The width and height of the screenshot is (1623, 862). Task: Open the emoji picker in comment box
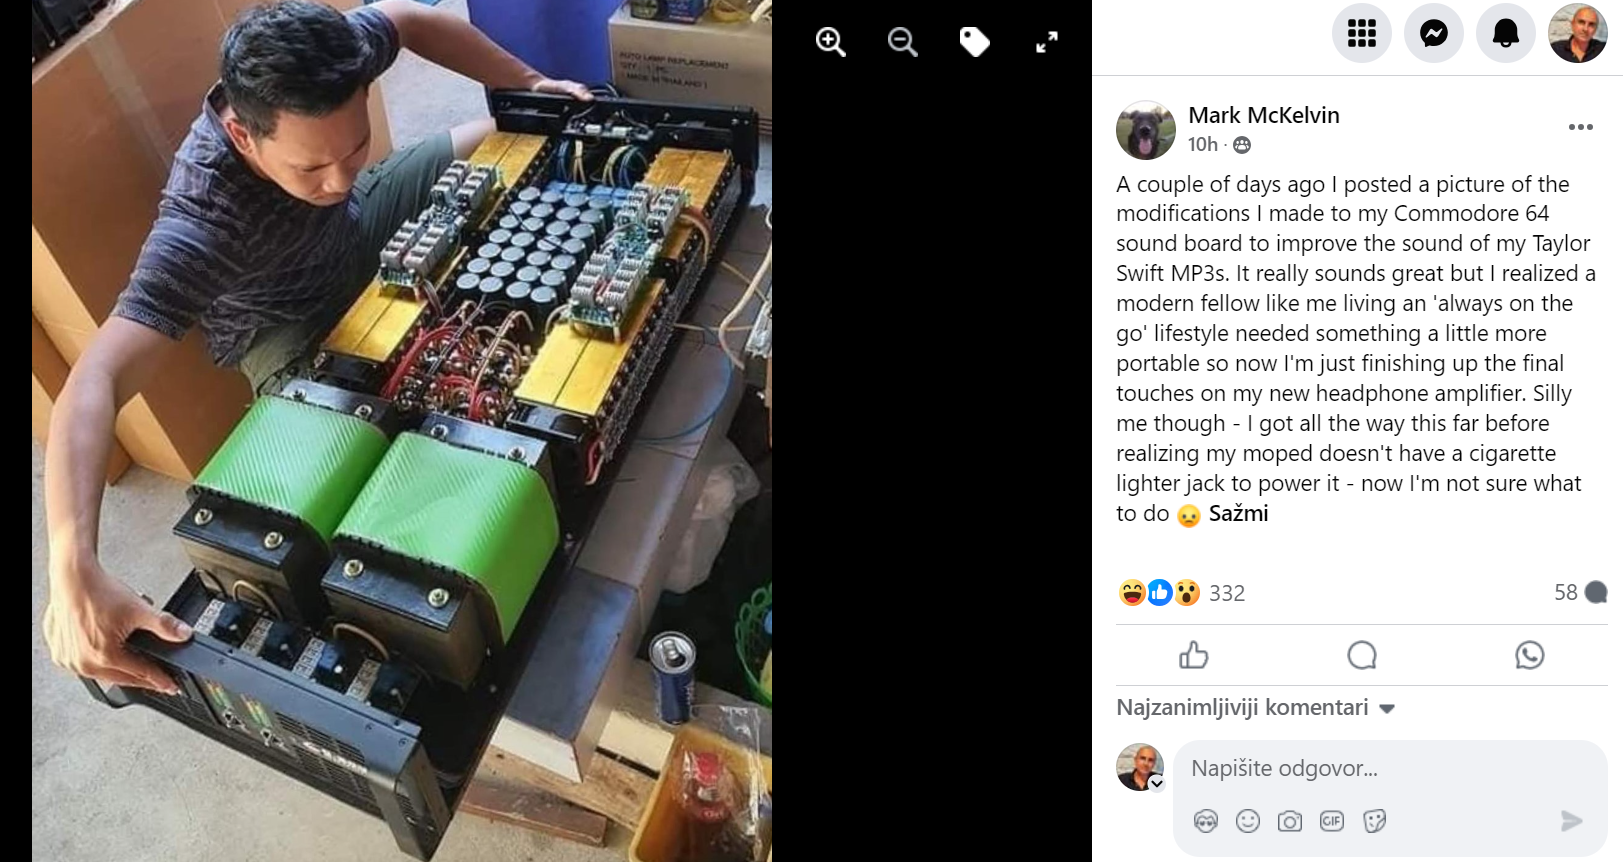point(1248,821)
